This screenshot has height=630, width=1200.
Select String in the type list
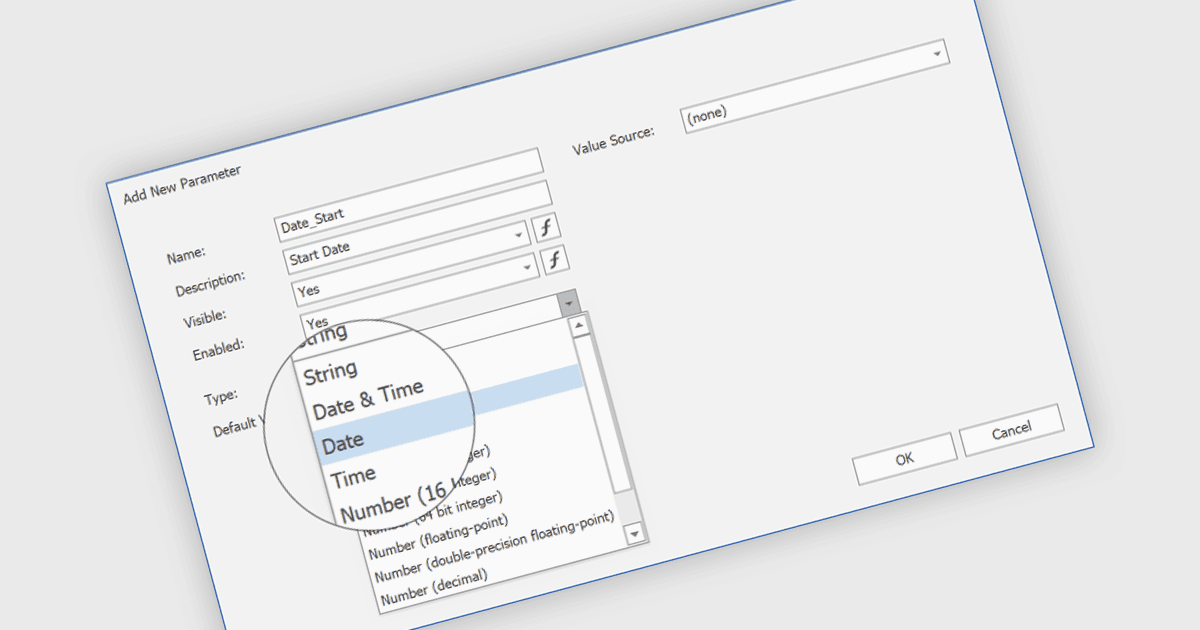click(x=331, y=373)
